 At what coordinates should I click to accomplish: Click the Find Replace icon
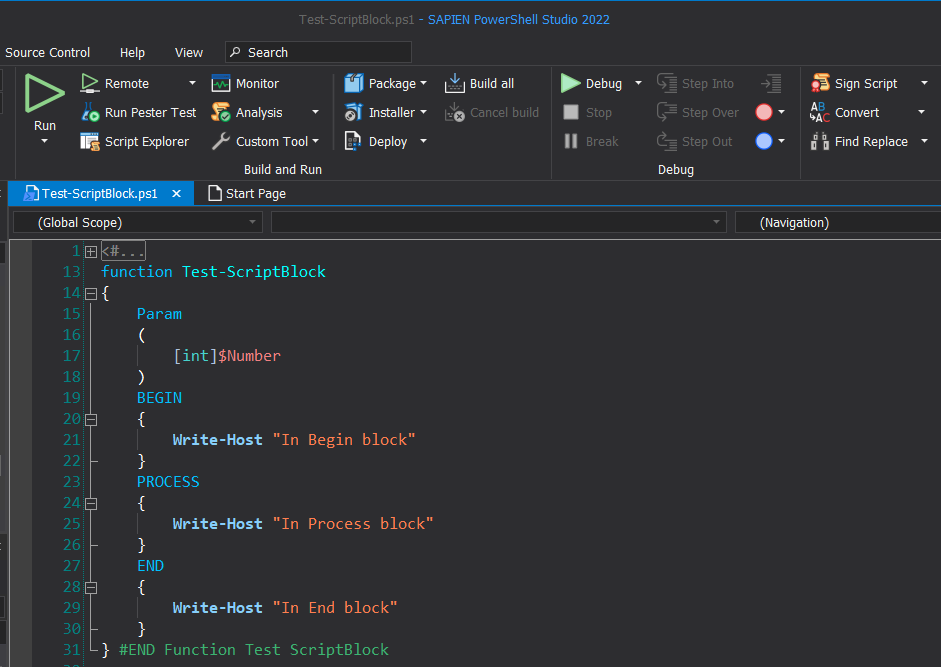click(x=820, y=142)
